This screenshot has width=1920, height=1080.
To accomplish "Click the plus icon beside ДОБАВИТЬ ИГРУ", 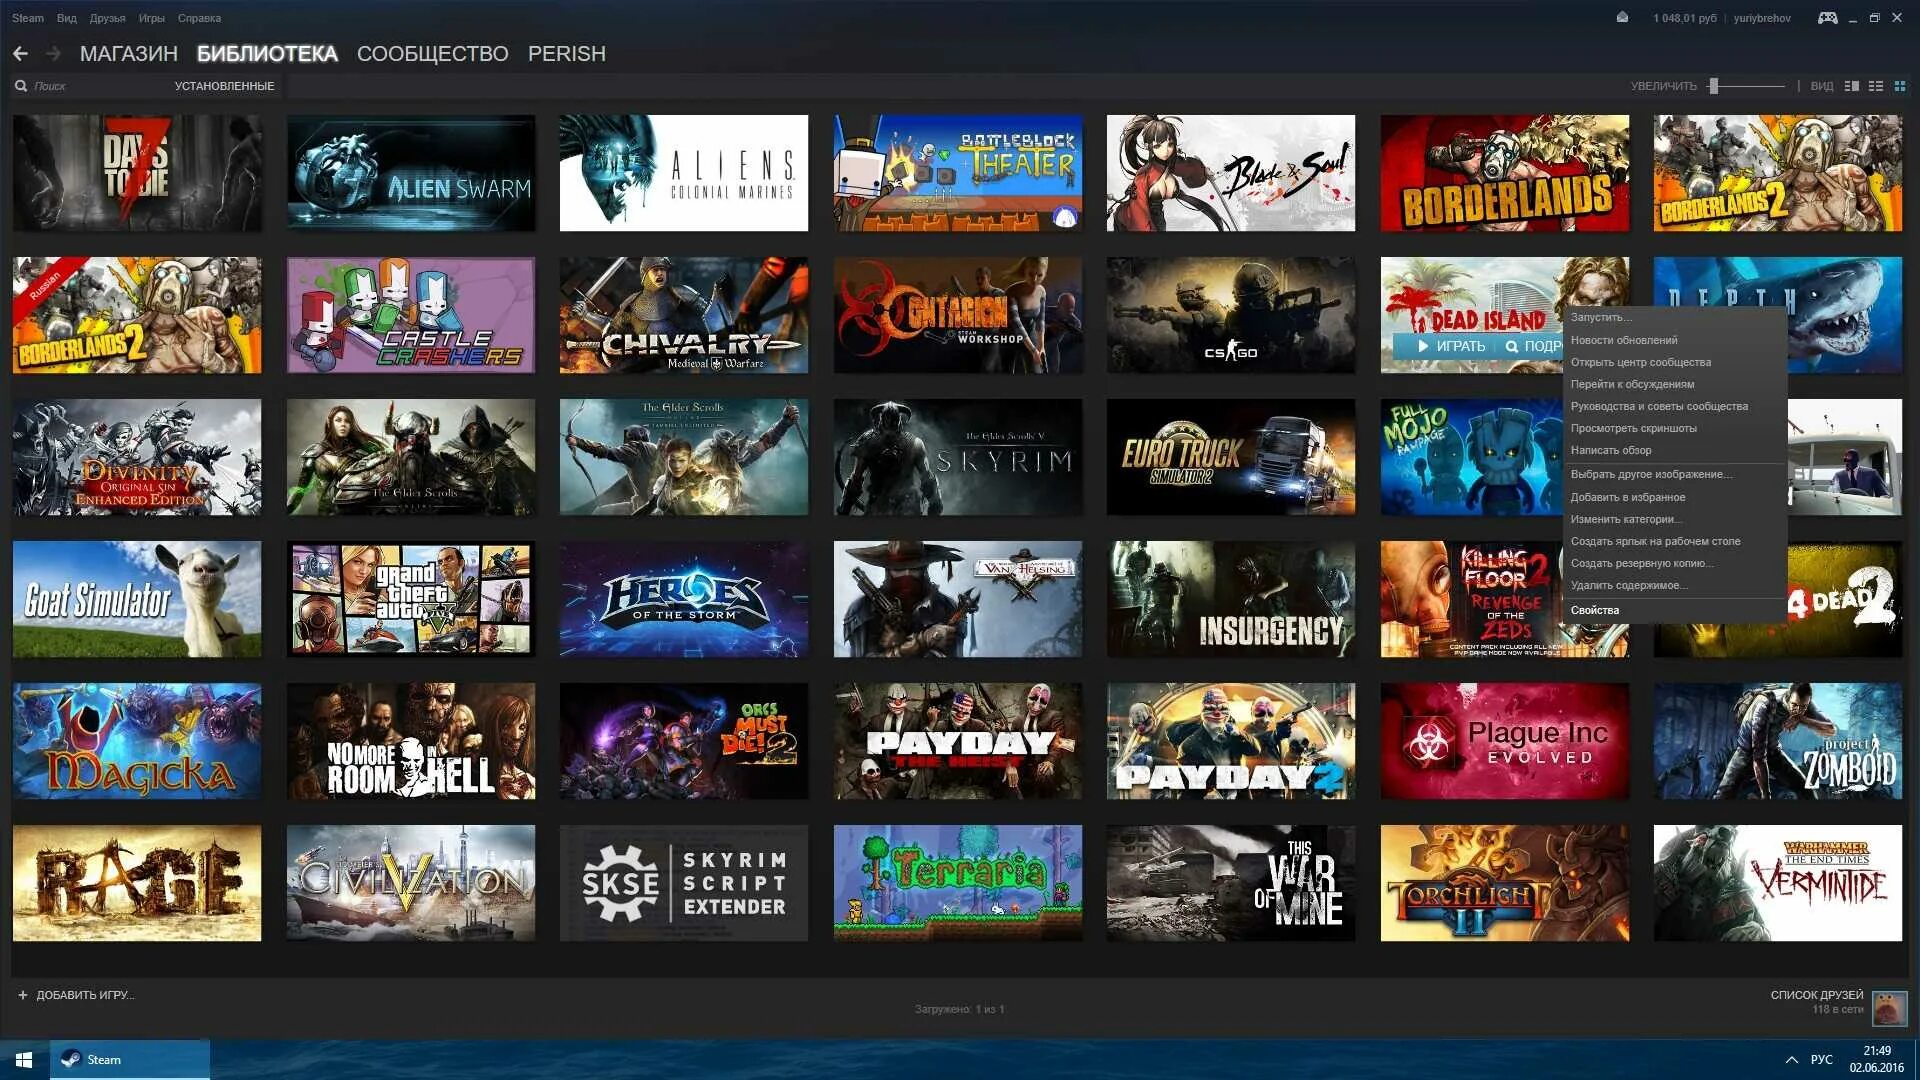I will coord(23,995).
